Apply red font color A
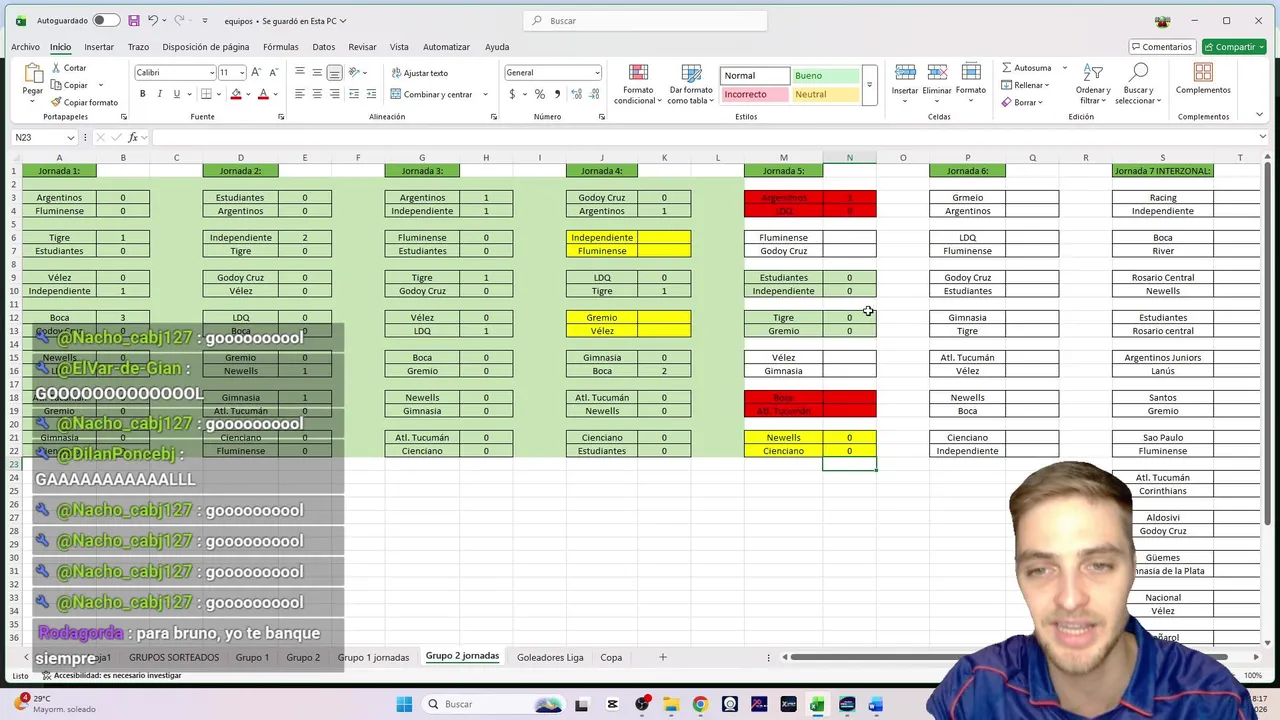 coord(263,94)
